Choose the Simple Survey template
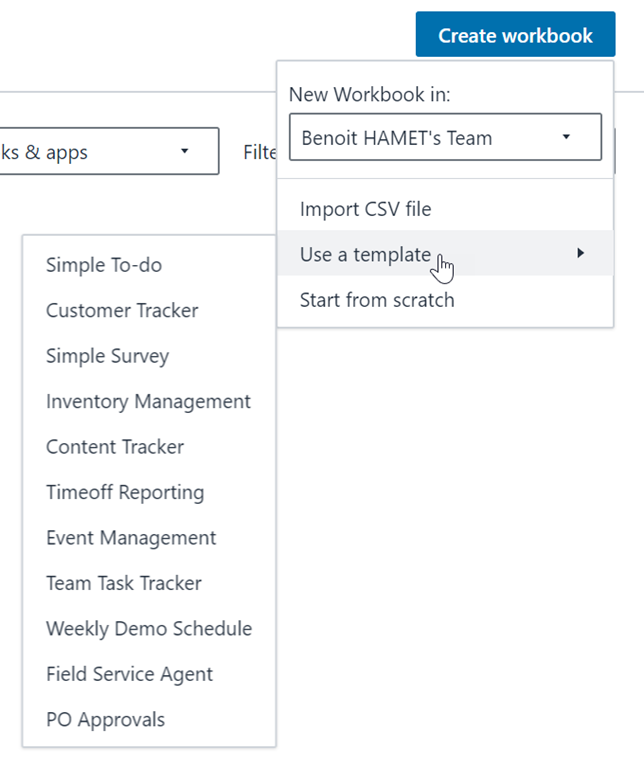The height and width of the screenshot is (768, 644). [x=107, y=356]
